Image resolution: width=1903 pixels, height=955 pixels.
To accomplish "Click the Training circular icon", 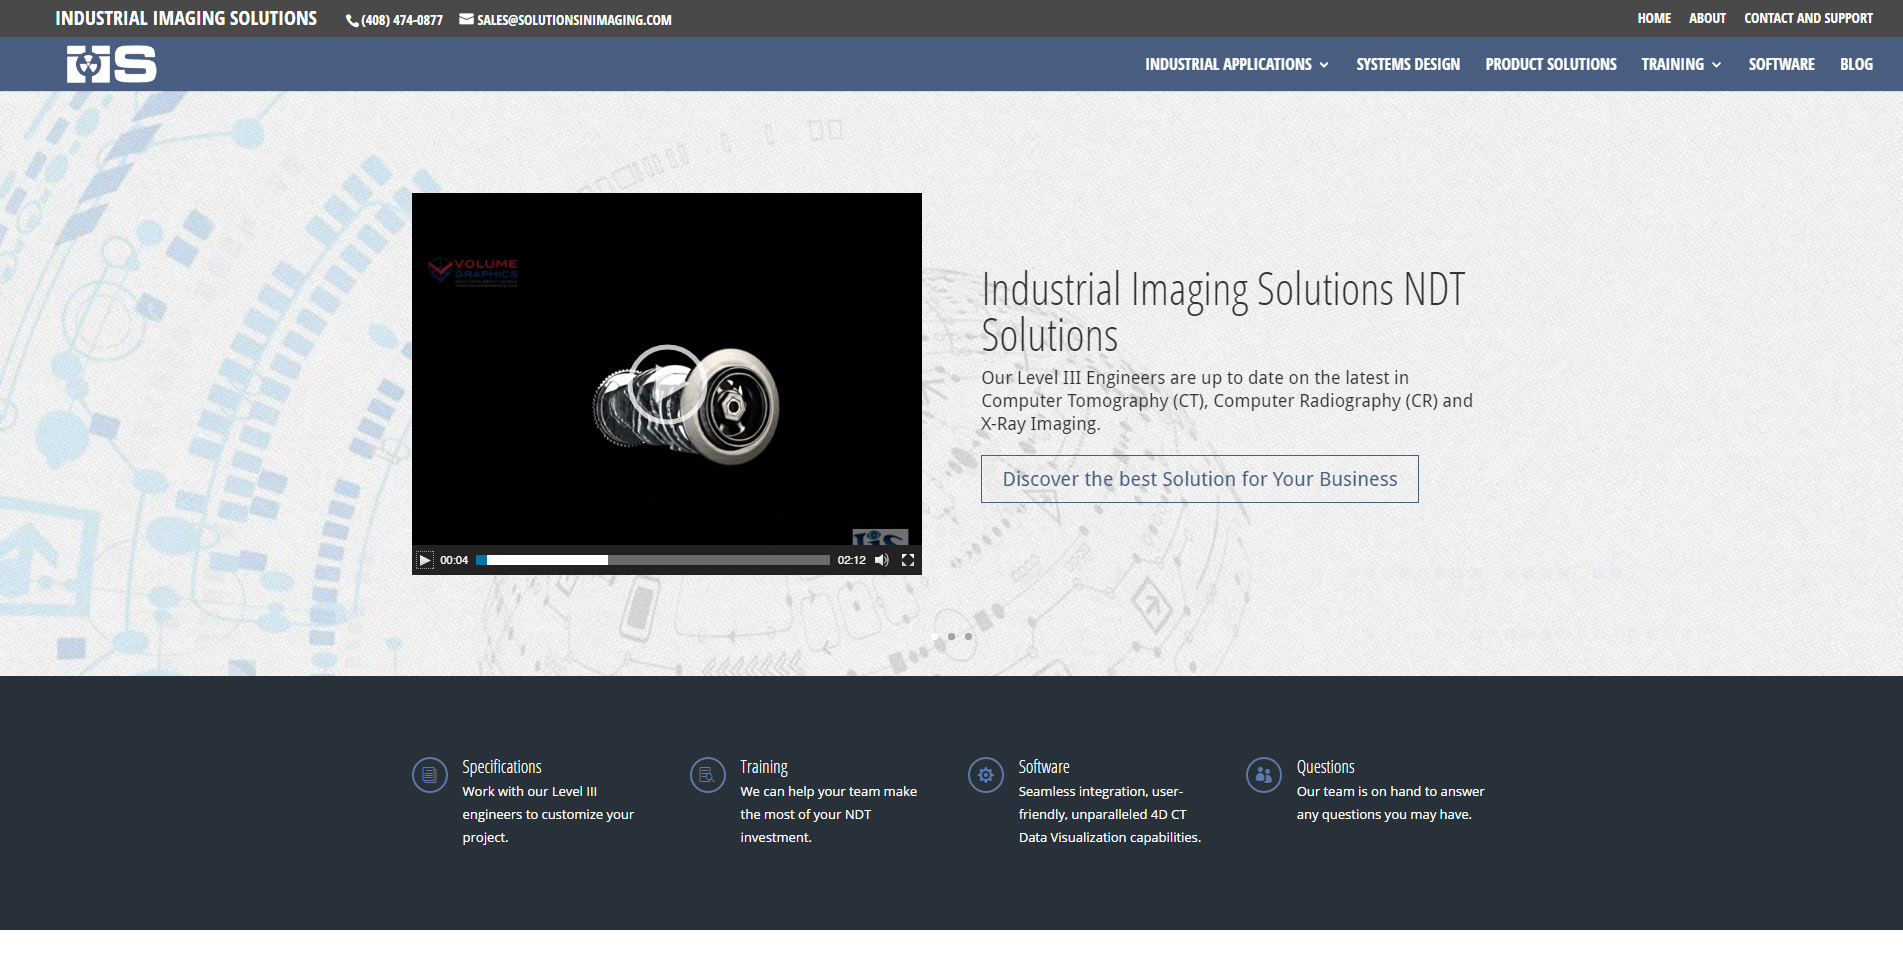I will click(x=708, y=775).
